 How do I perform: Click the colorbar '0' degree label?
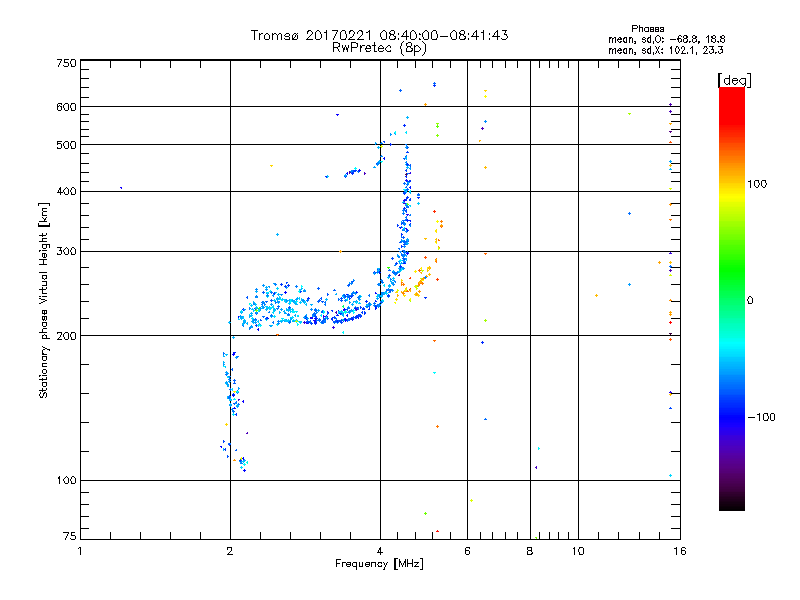pyautogui.click(x=750, y=301)
